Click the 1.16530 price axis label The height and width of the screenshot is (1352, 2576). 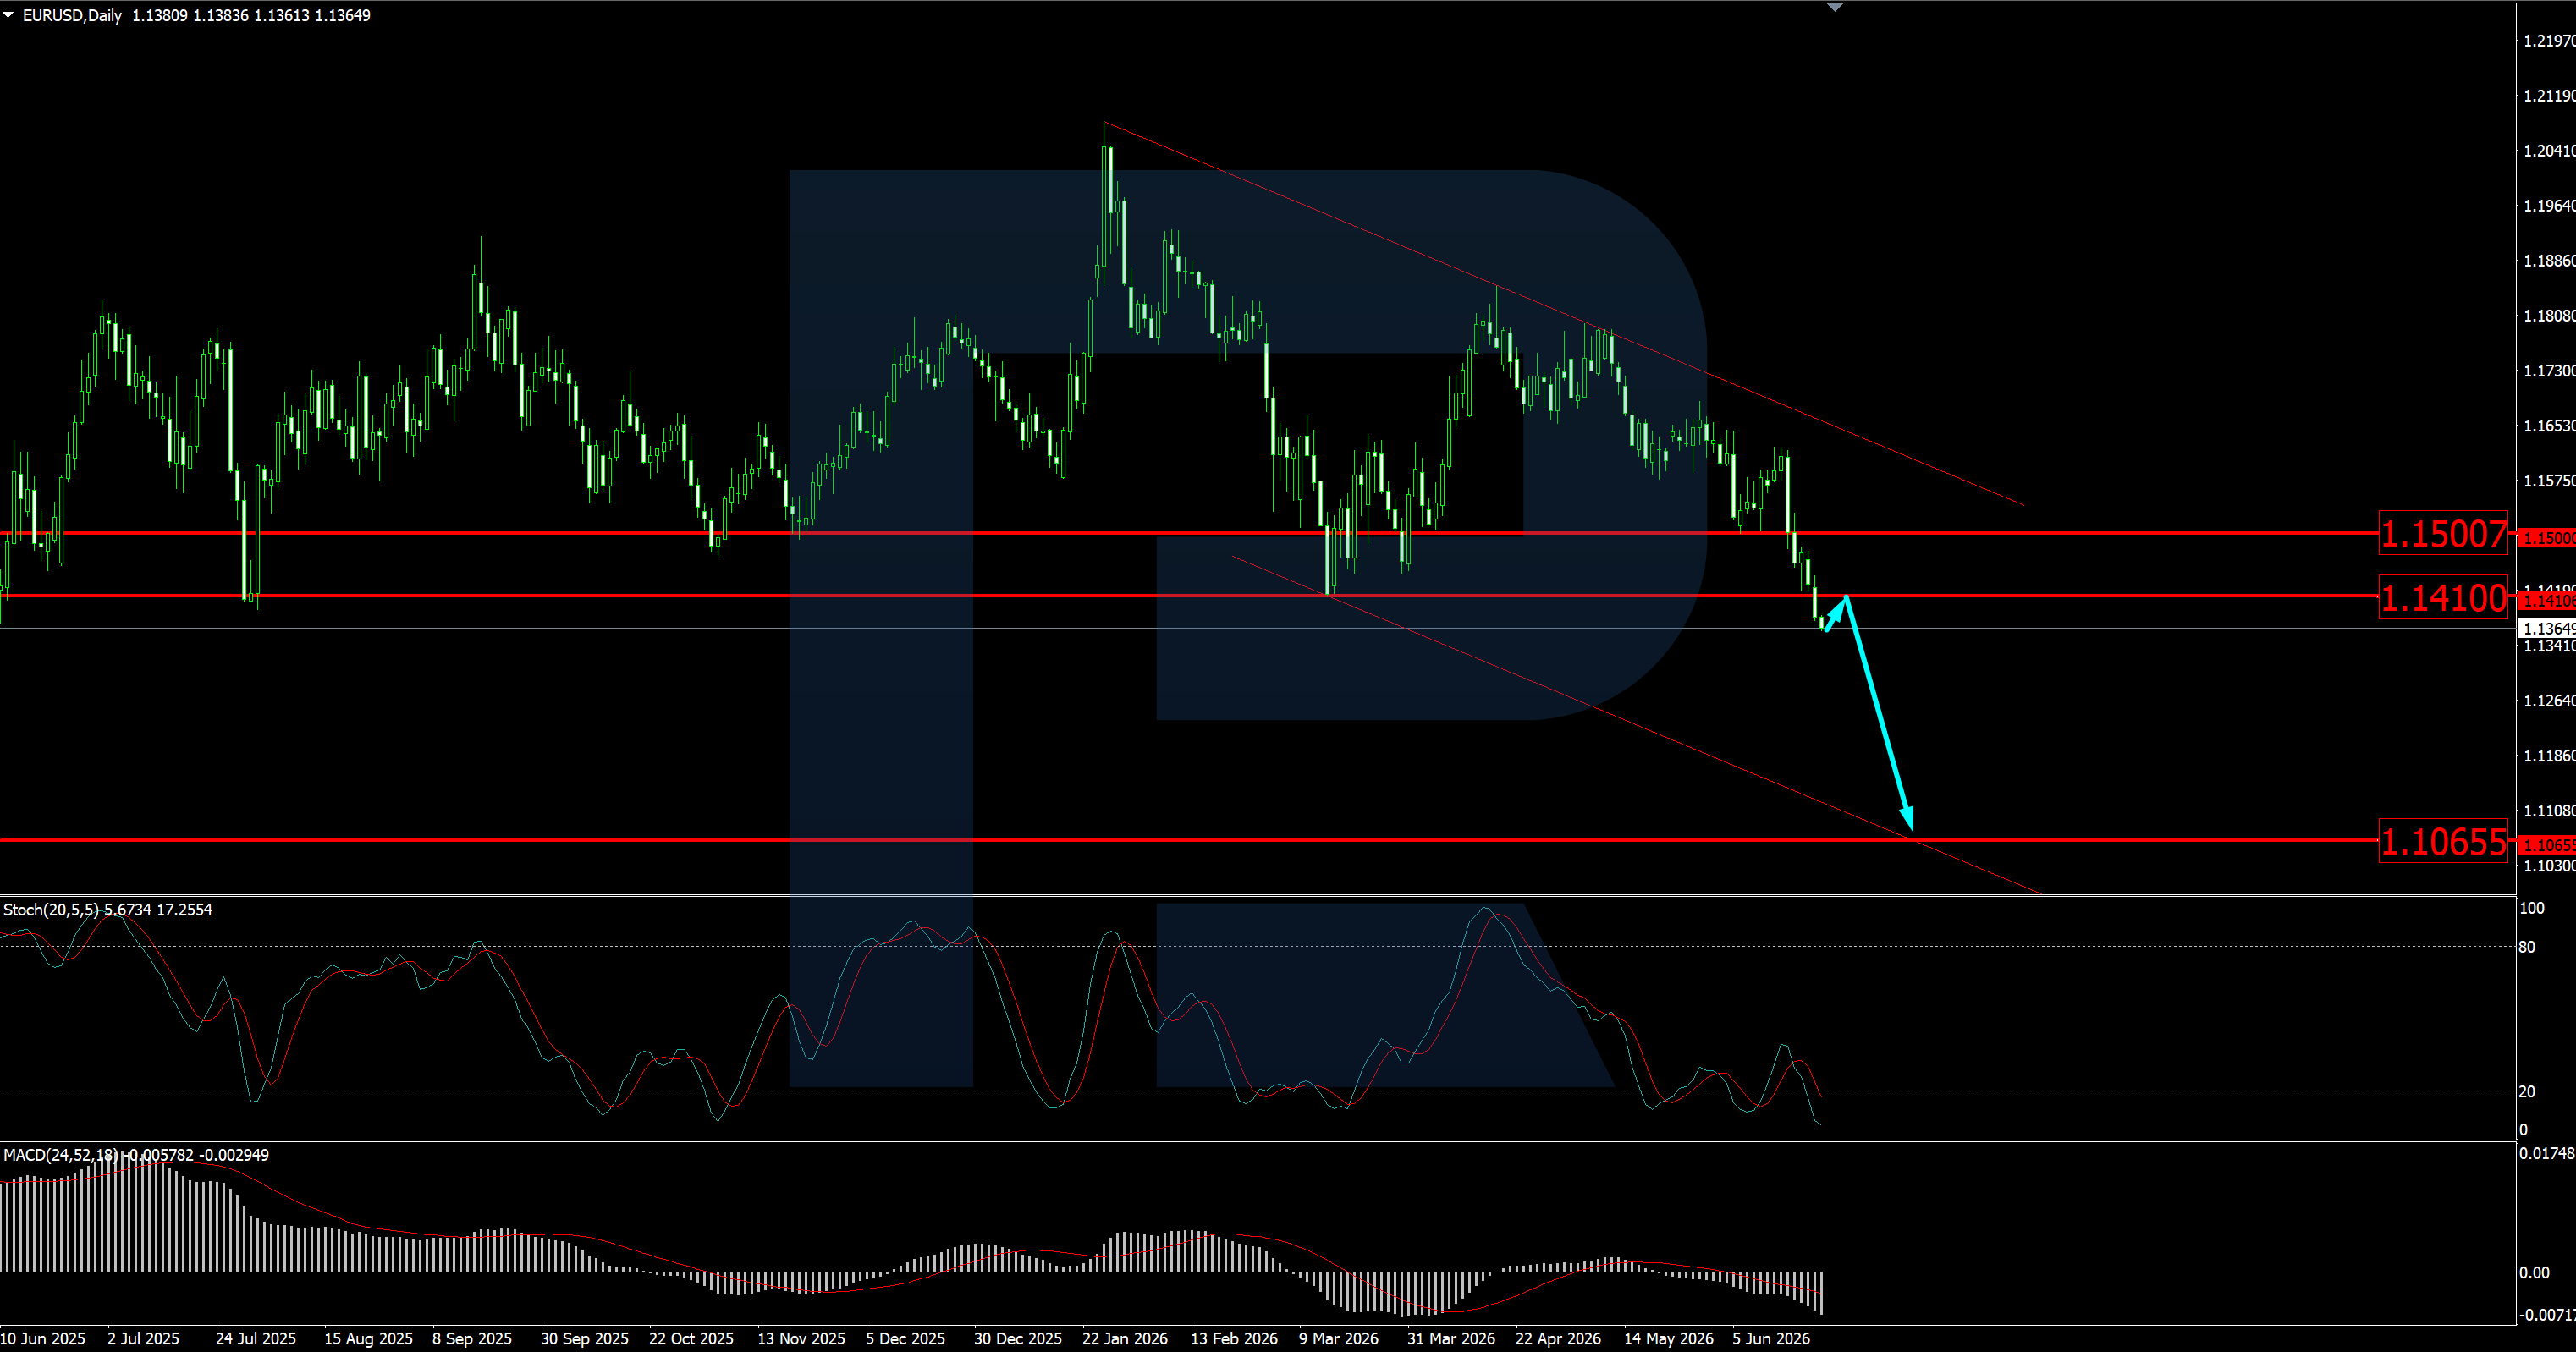[x=2549, y=426]
